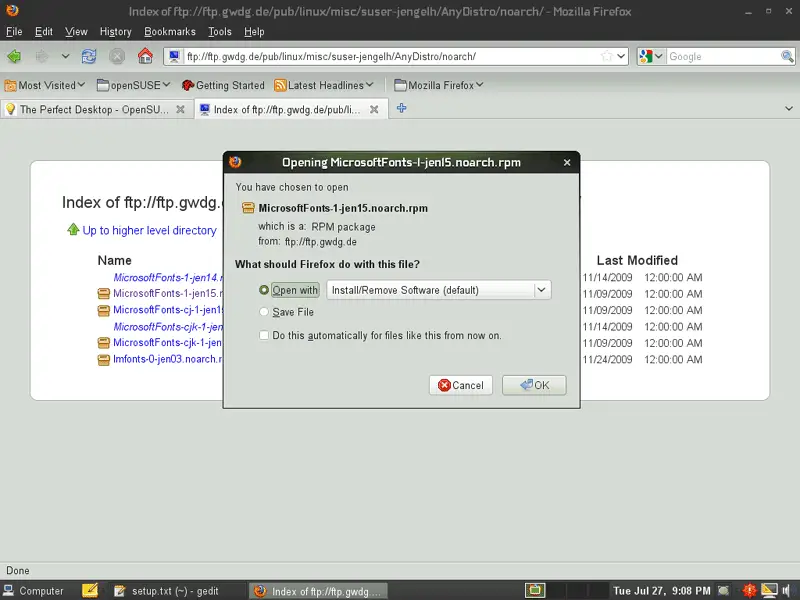Click the yellow notes icon in taskbar
Screen dimensions: 800x600
90,590
